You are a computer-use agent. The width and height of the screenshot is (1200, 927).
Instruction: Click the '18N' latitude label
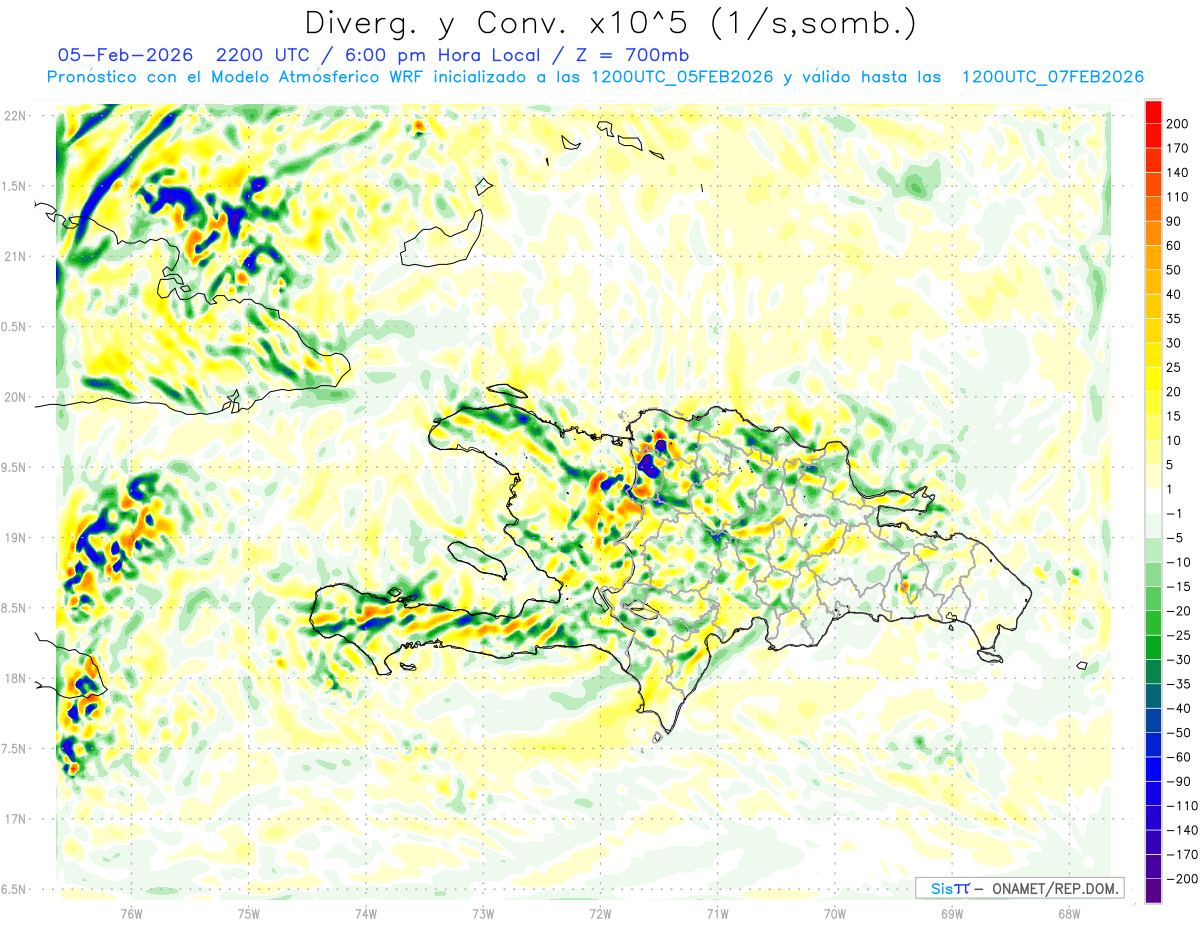pyautogui.click(x=15, y=678)
